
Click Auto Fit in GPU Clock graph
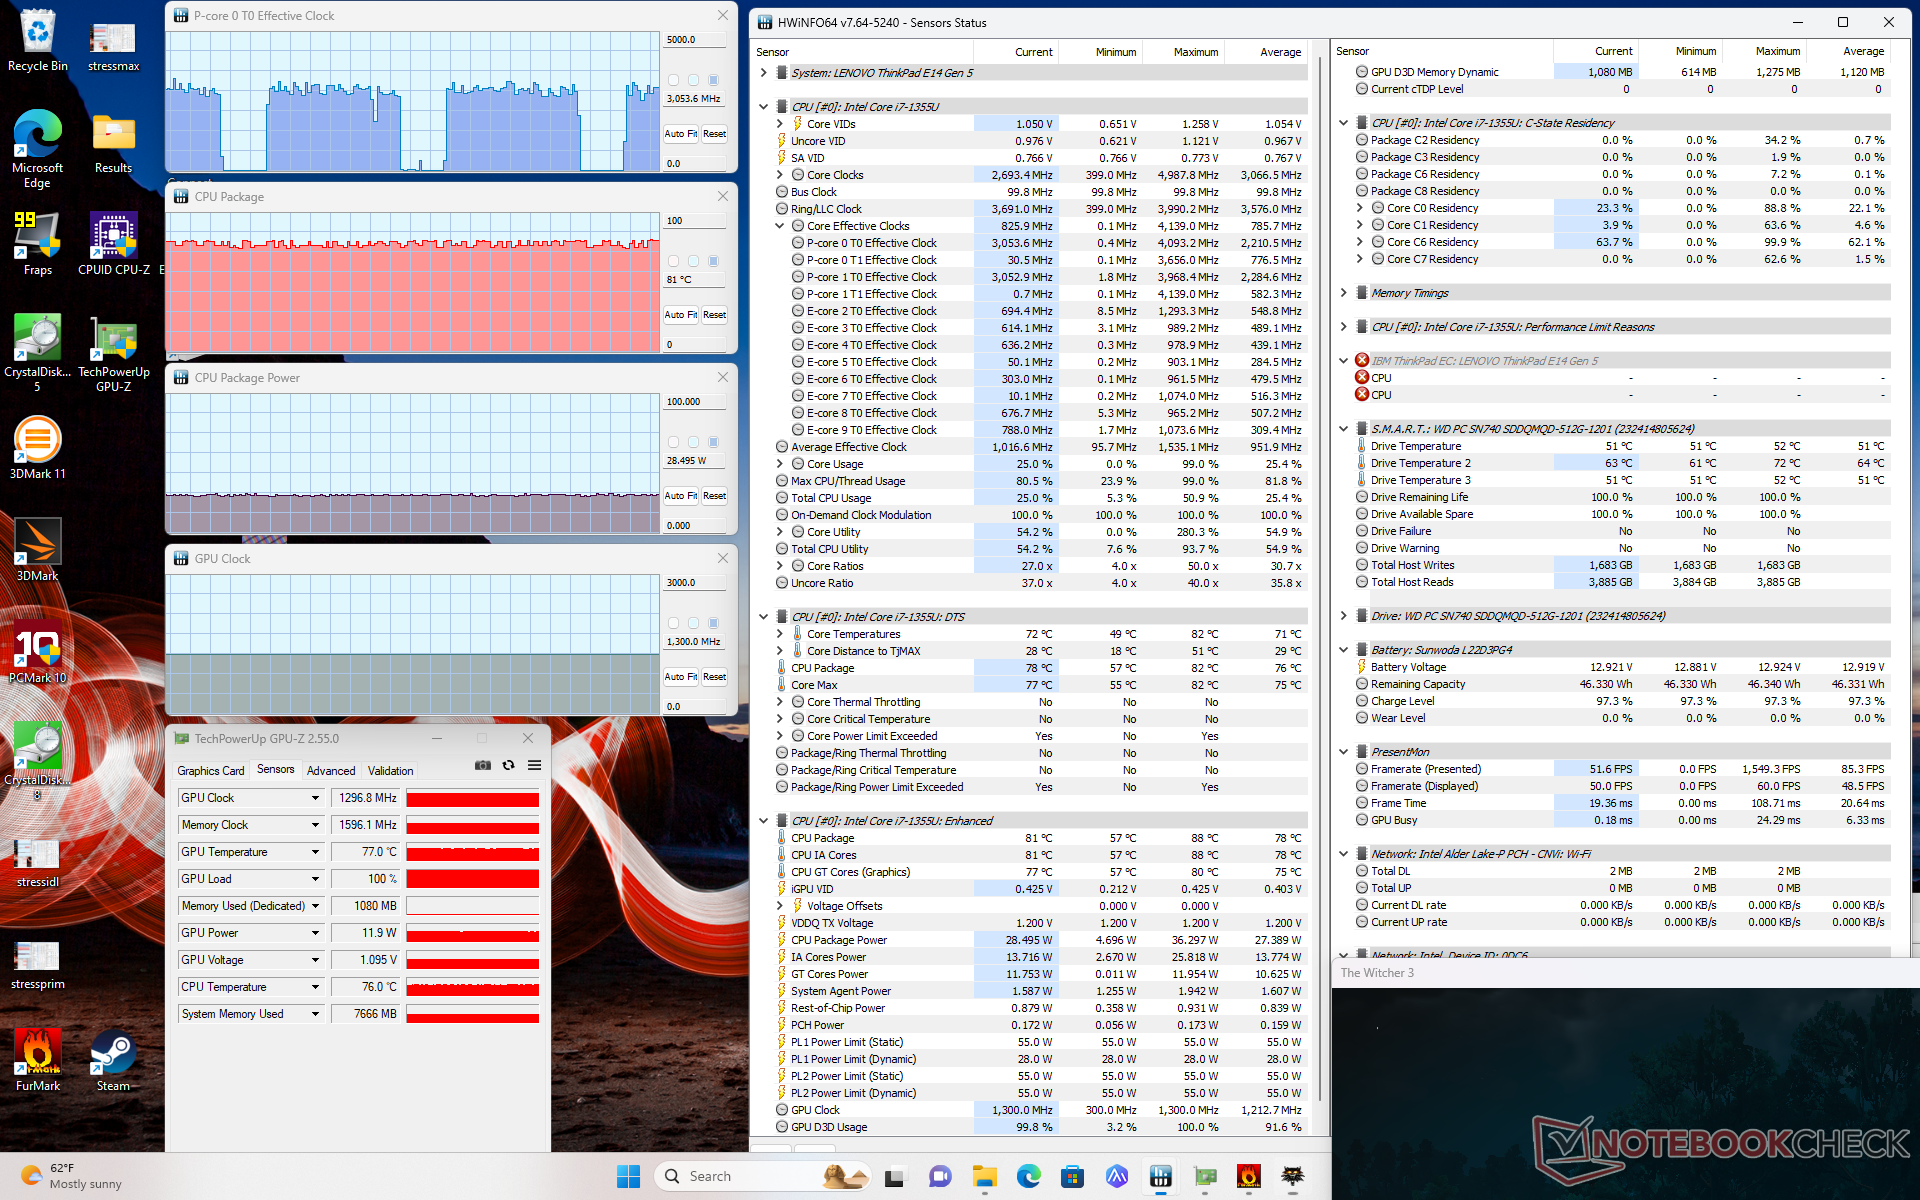(x=680, y=677)
